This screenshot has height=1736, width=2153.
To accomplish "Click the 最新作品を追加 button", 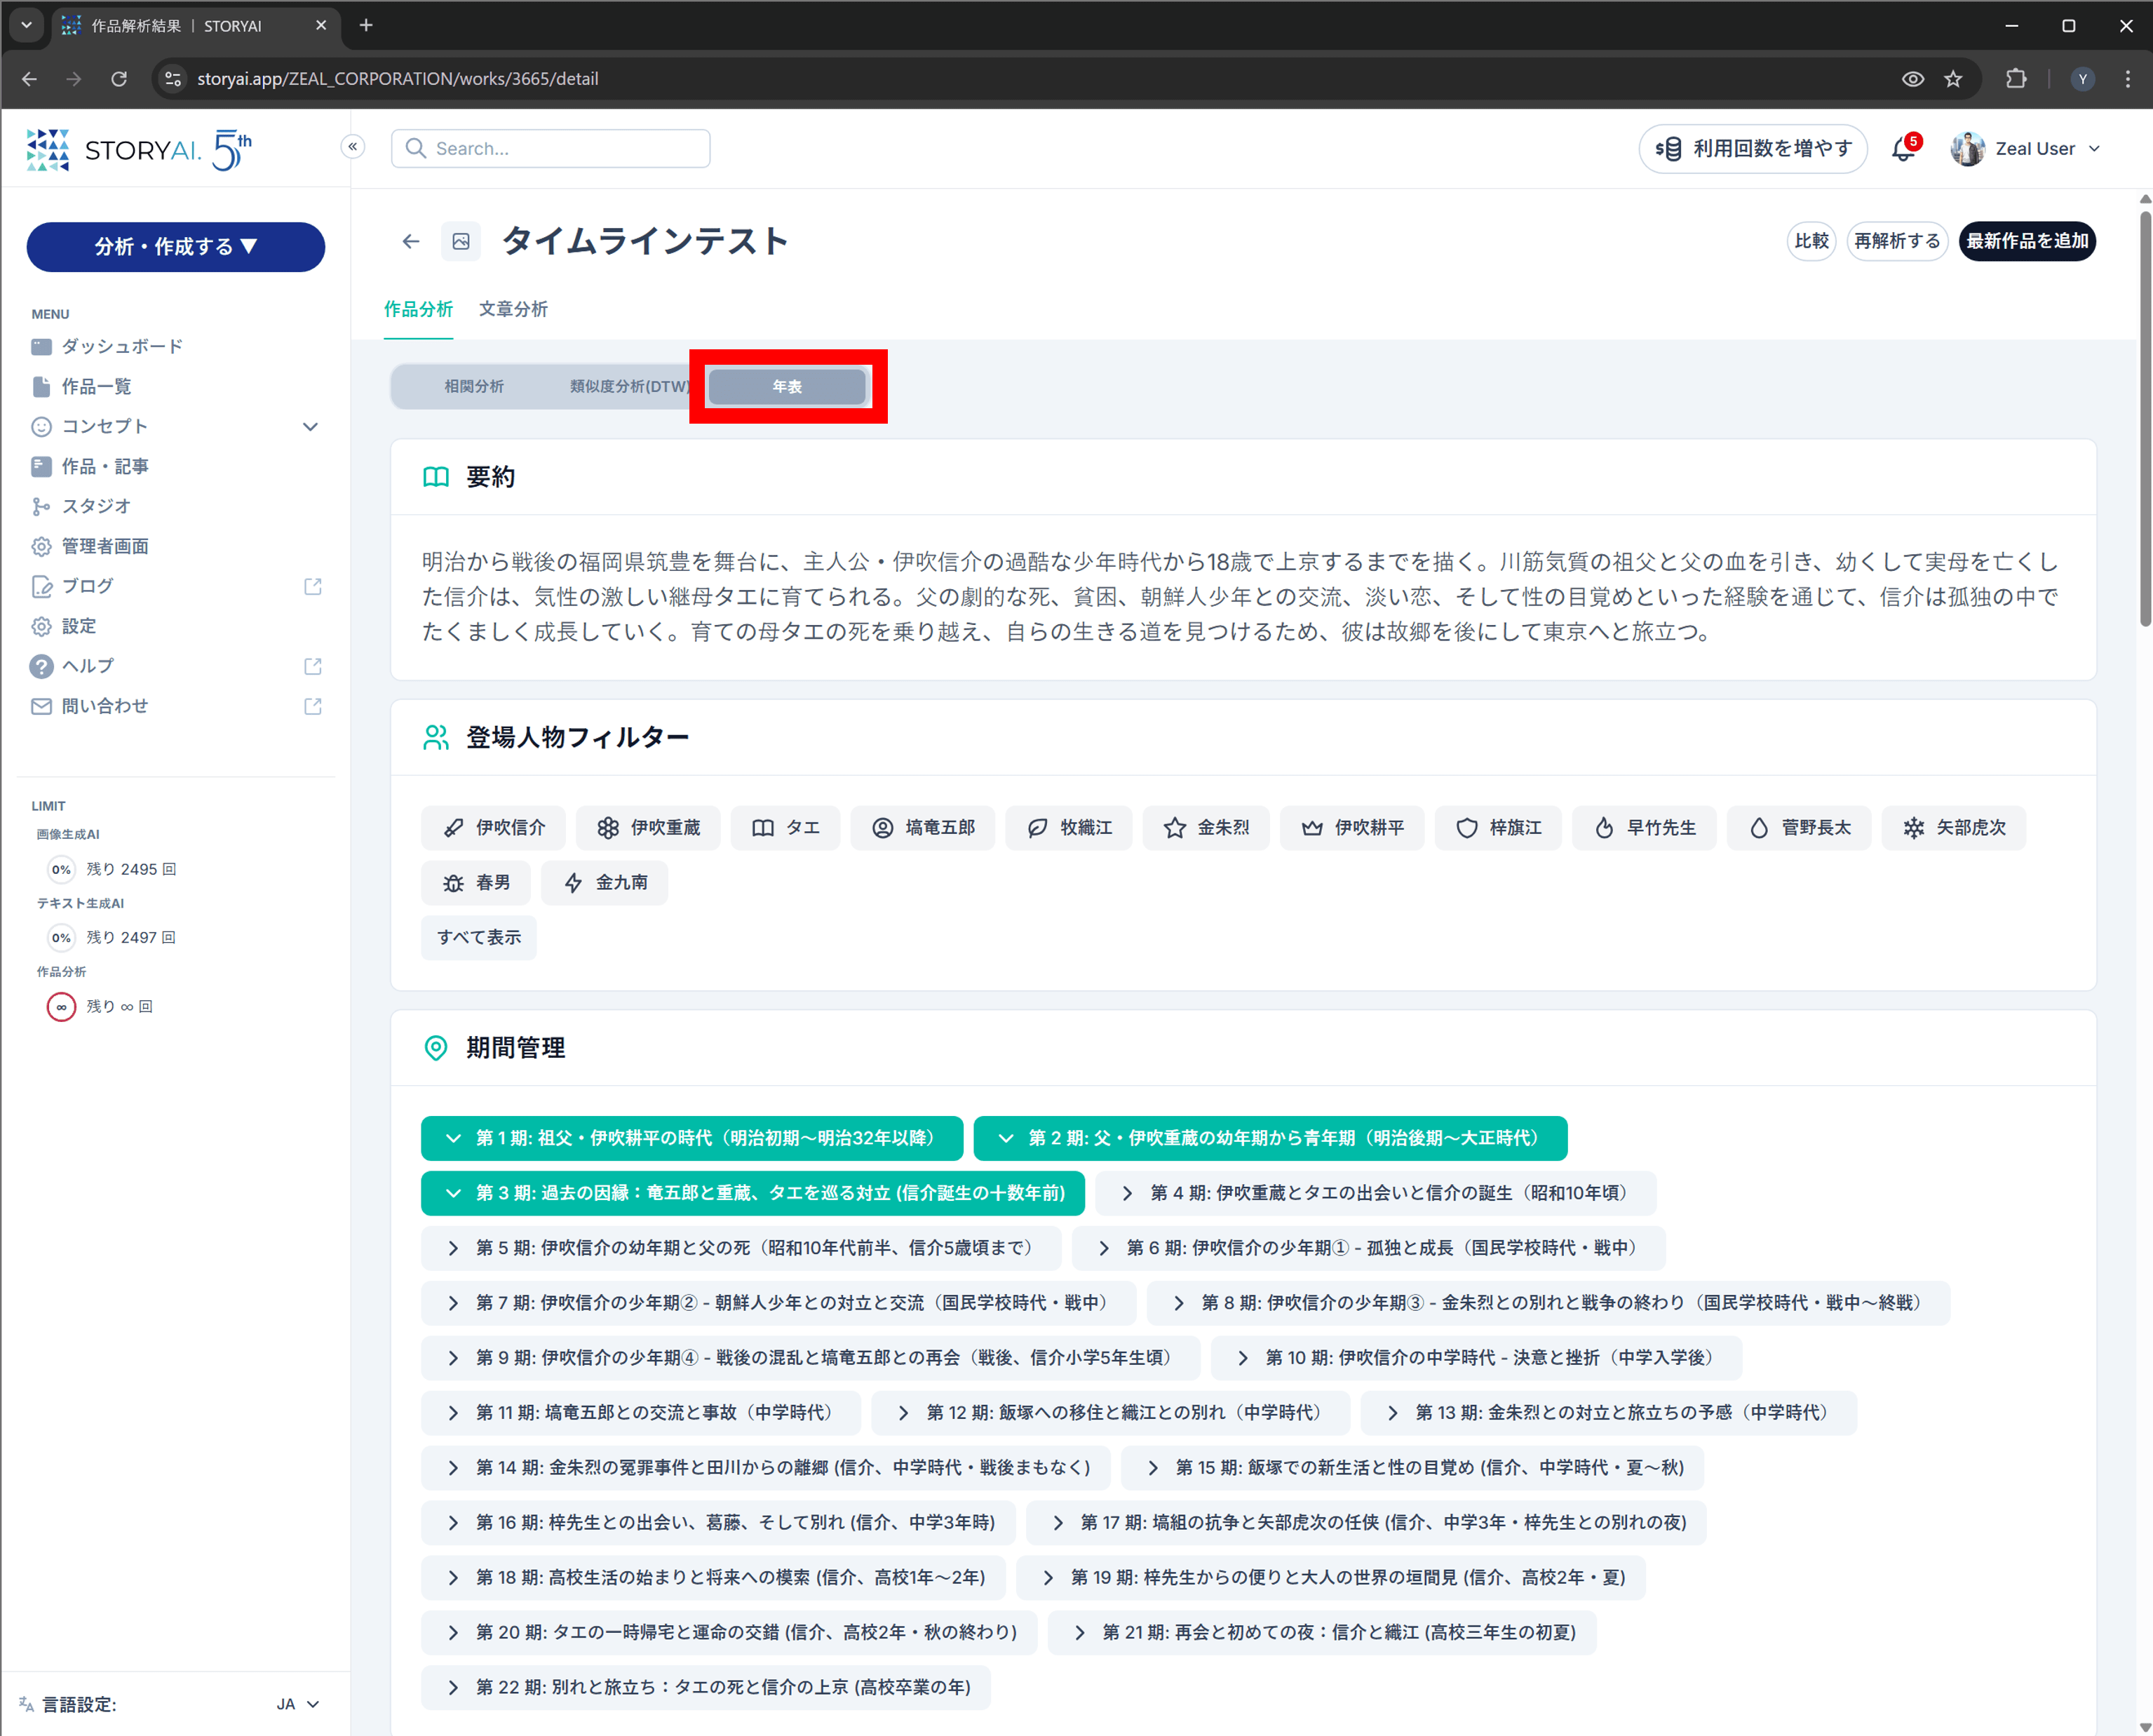I will [2027, 242].
